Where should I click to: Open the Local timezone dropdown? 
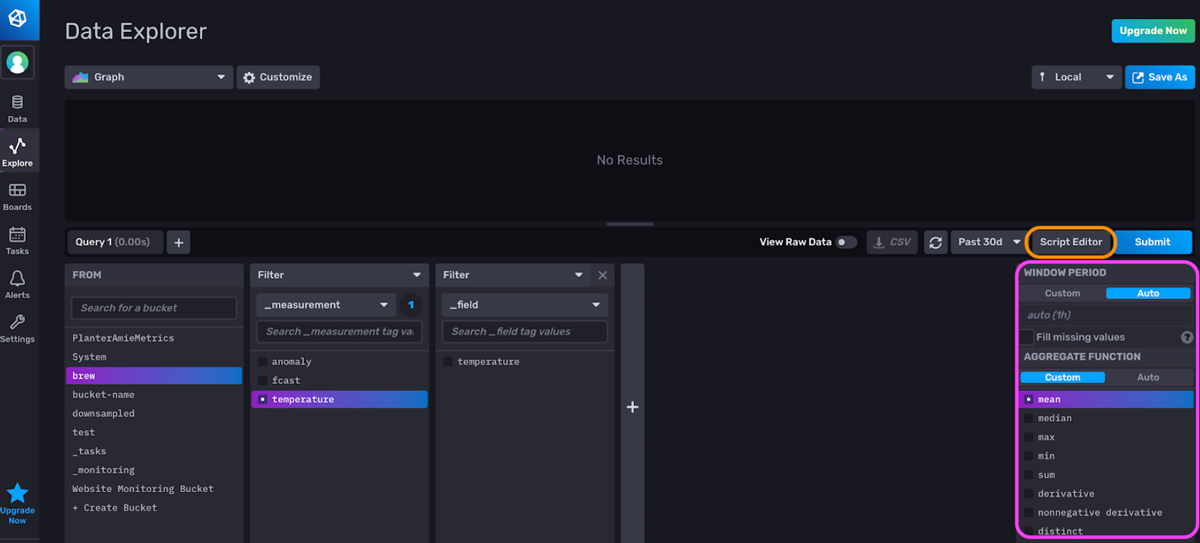coord(1076,77)
